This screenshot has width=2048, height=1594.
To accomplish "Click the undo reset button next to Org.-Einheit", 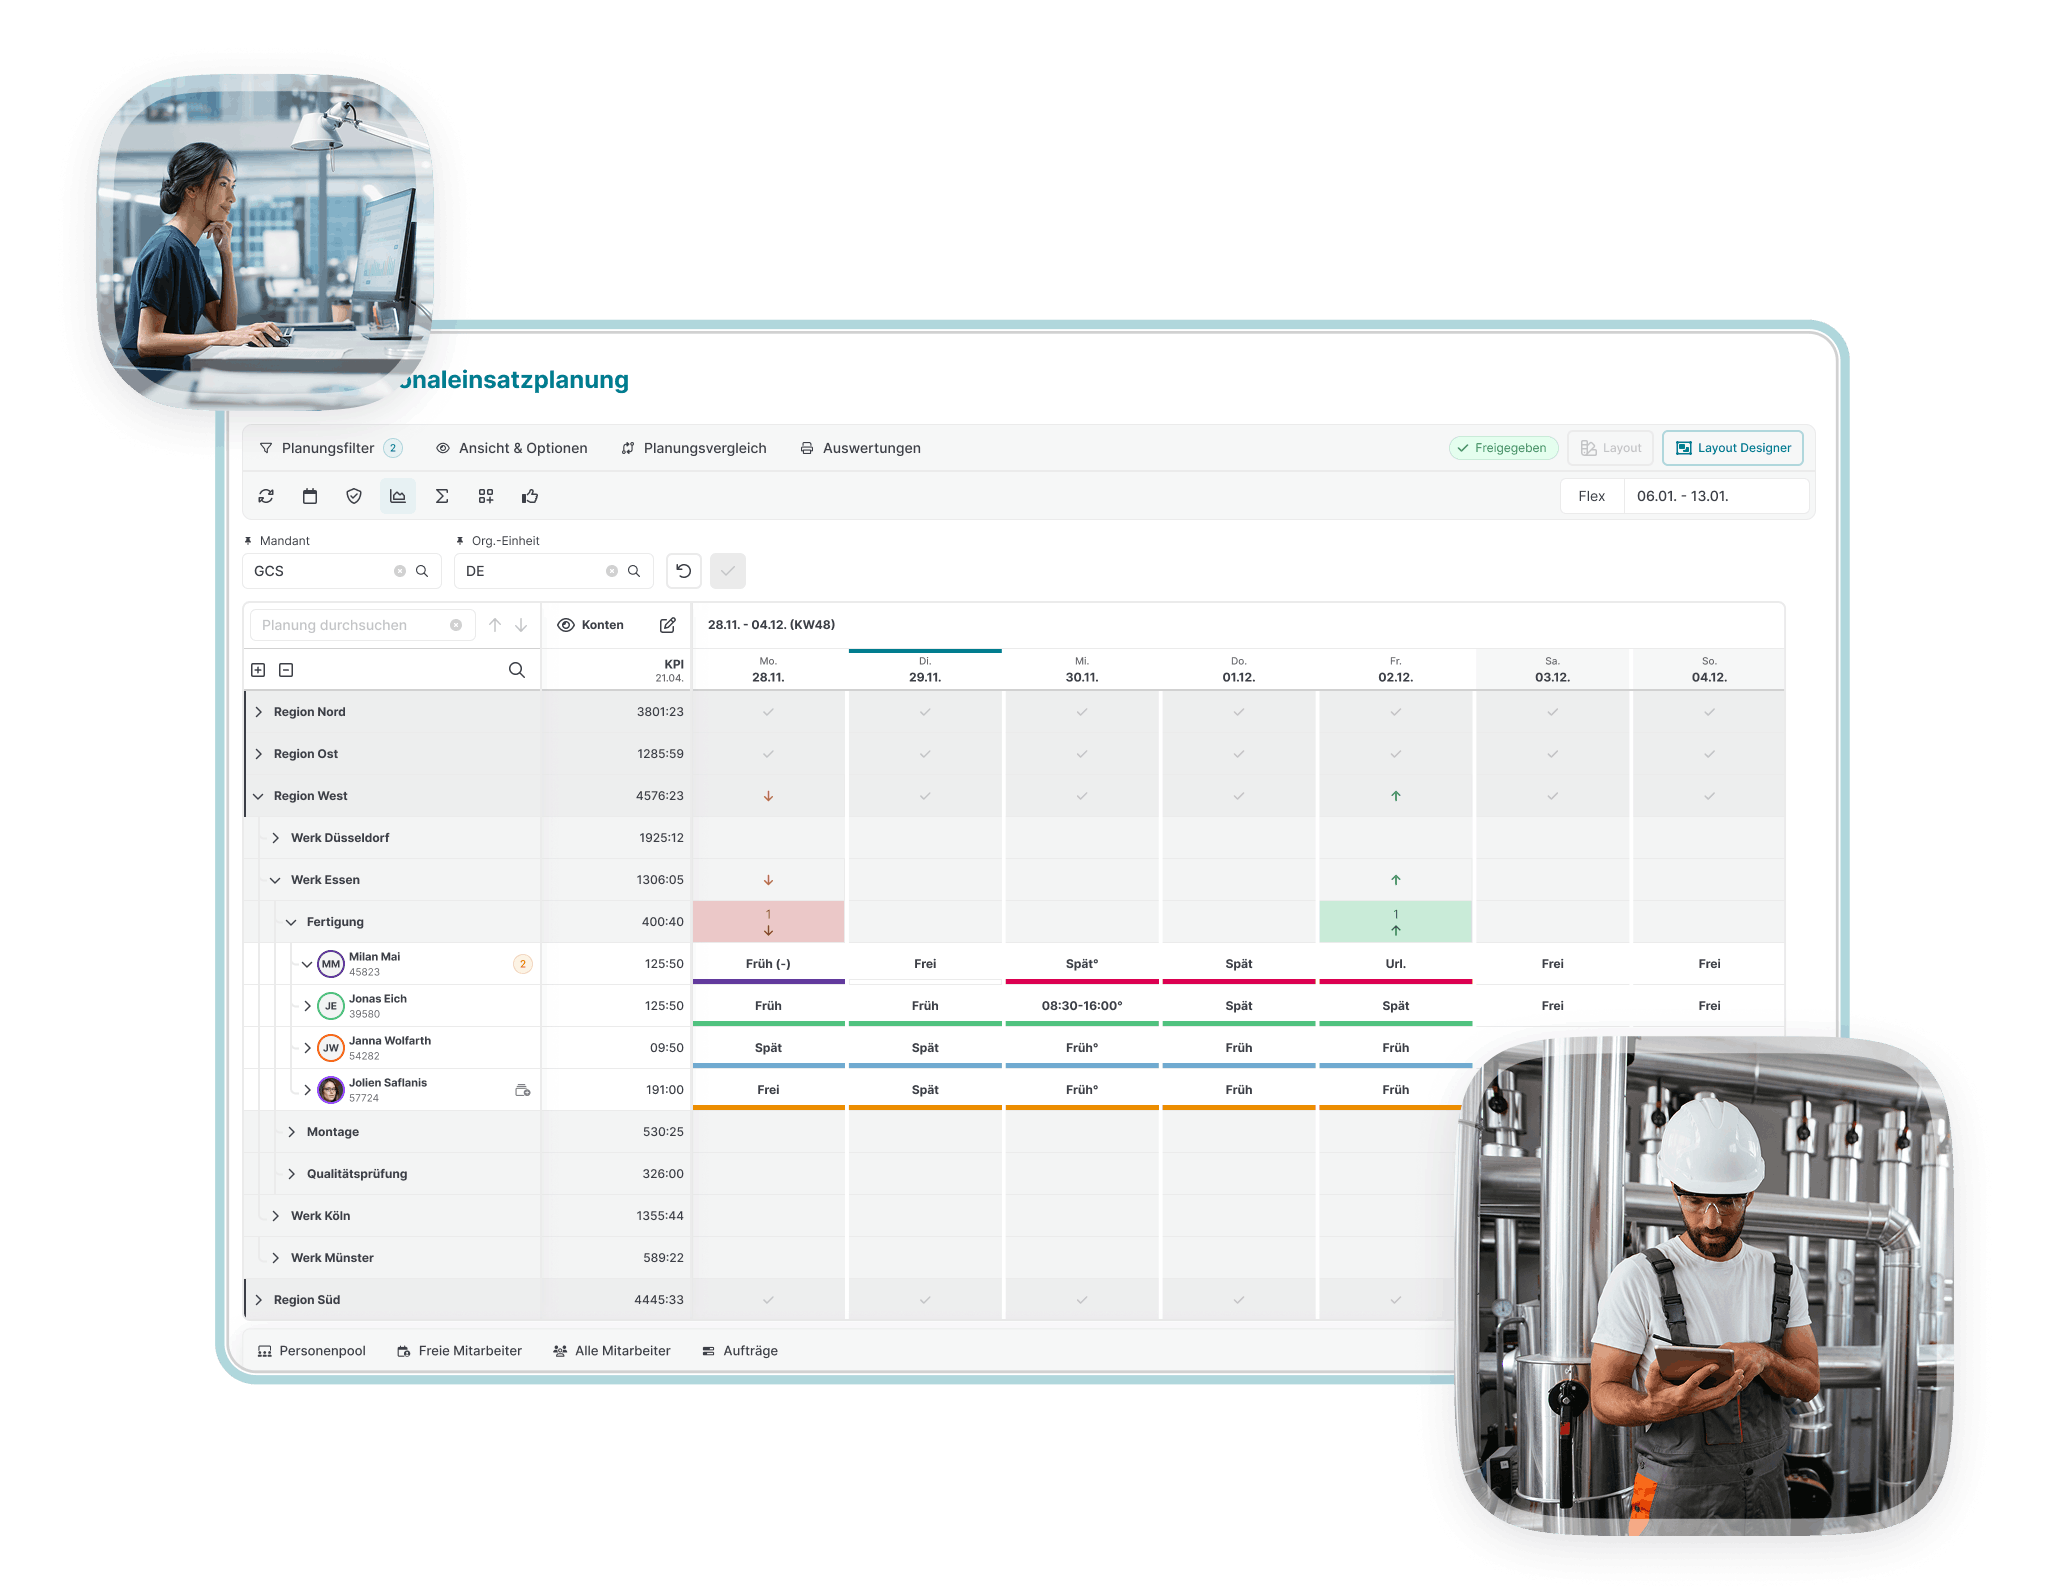I will 684,571.
